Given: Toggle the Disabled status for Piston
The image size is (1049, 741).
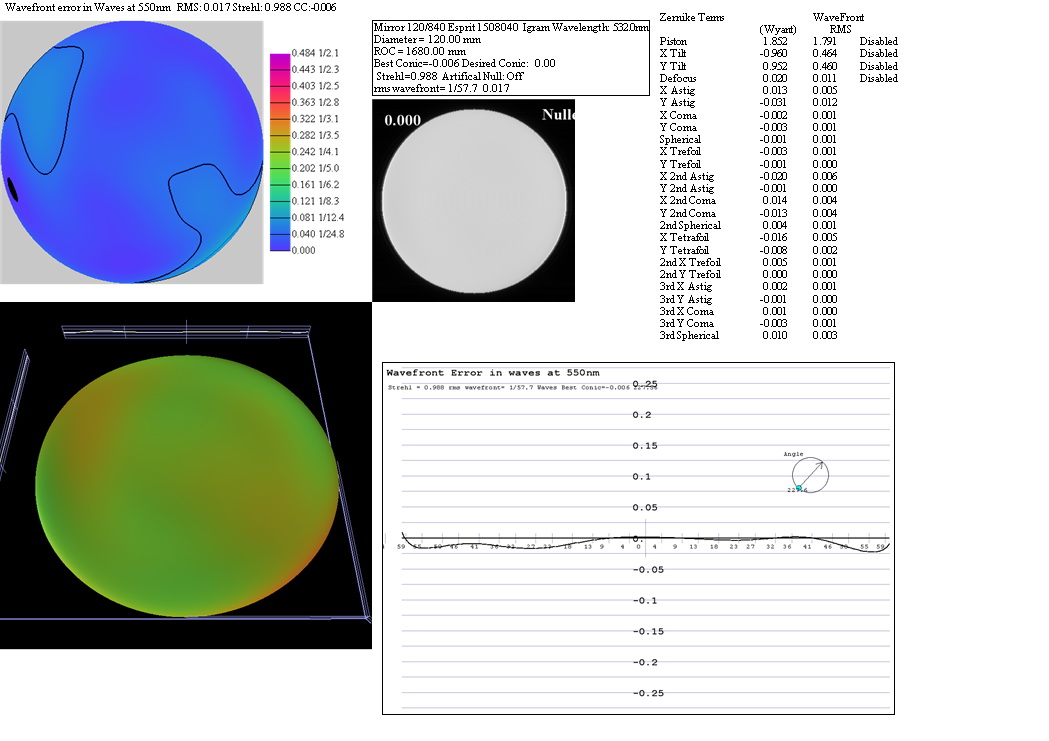Looking at the screenshot, I should click(878, 42).
